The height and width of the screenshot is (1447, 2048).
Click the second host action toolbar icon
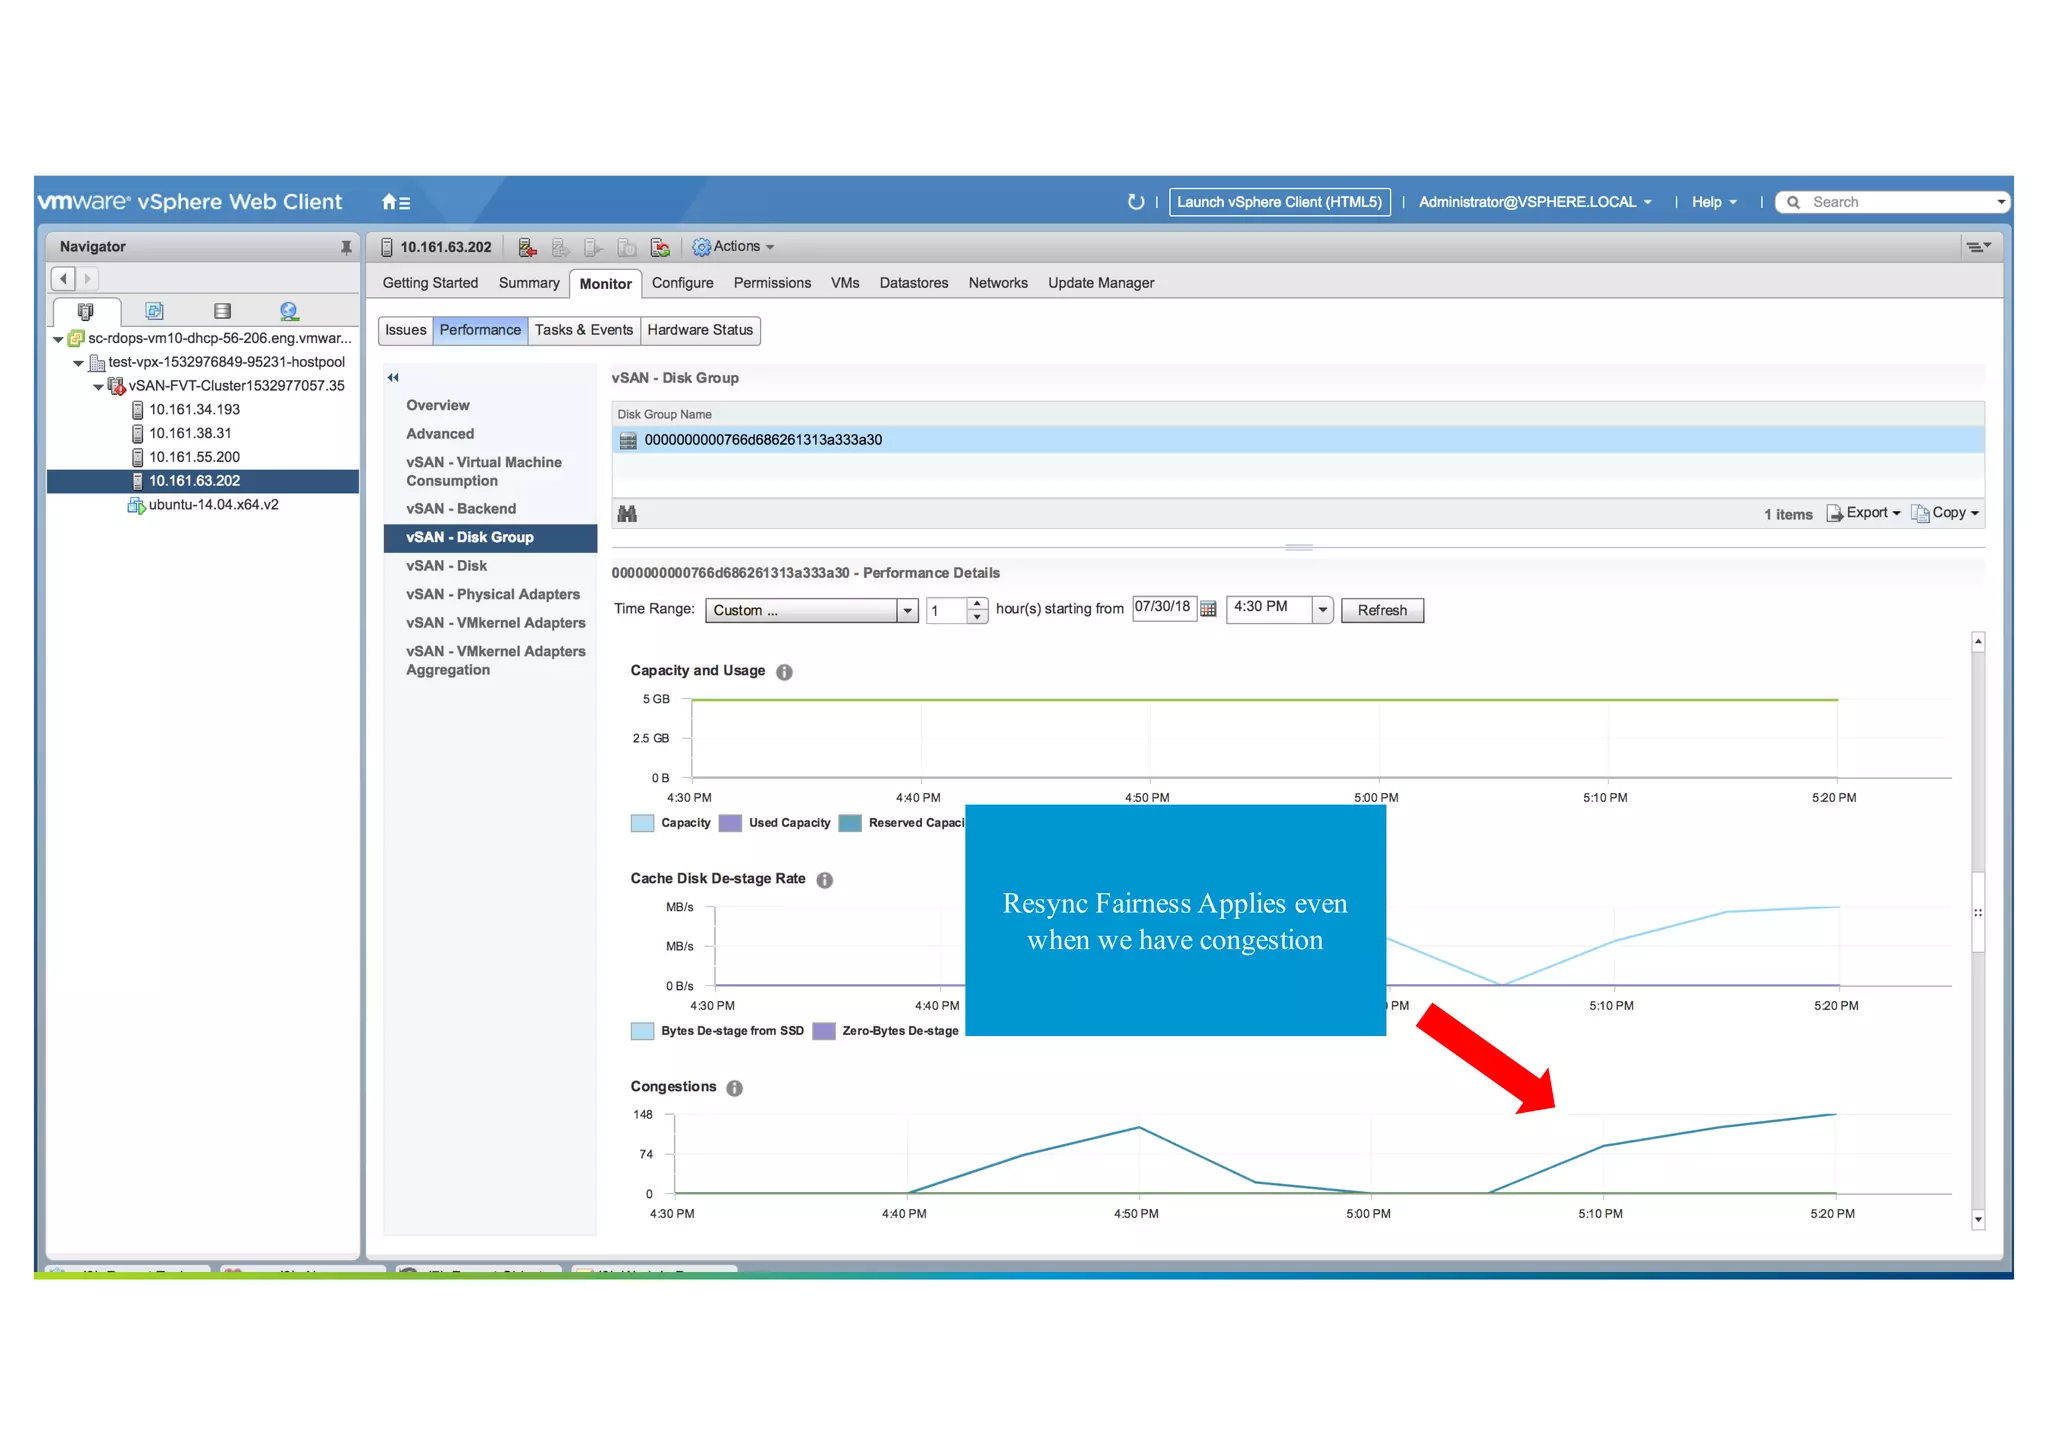(561, 247)
